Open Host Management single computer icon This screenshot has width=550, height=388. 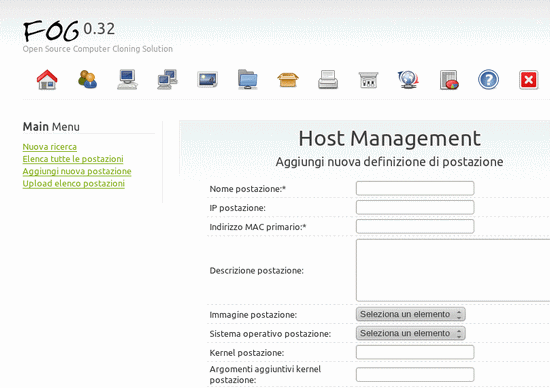pyautogui.click(x=127, y=80)
